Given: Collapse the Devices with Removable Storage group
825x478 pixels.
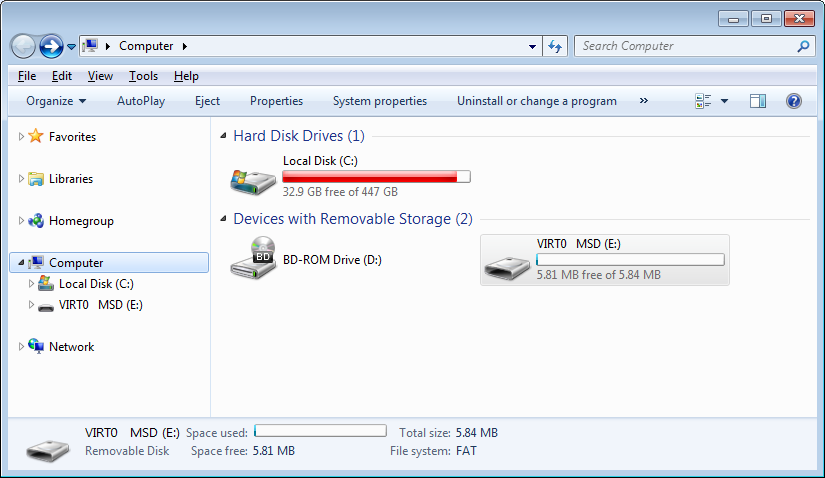Looking at the screenshot, I should [224, 218].
